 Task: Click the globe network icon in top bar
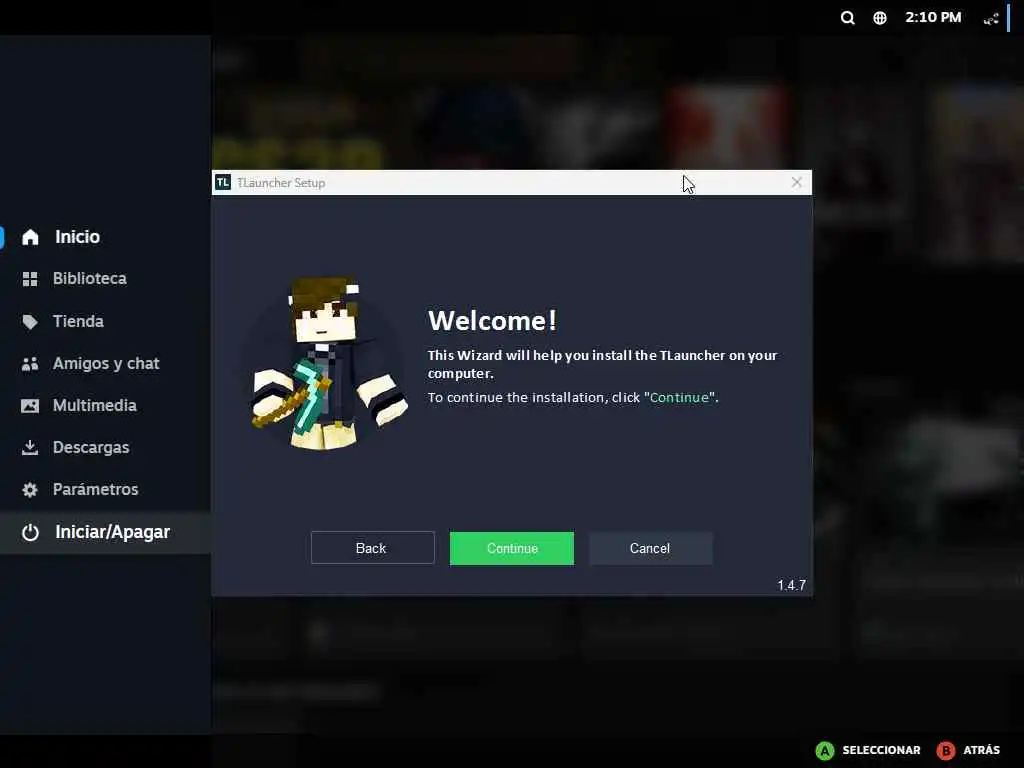880,18
